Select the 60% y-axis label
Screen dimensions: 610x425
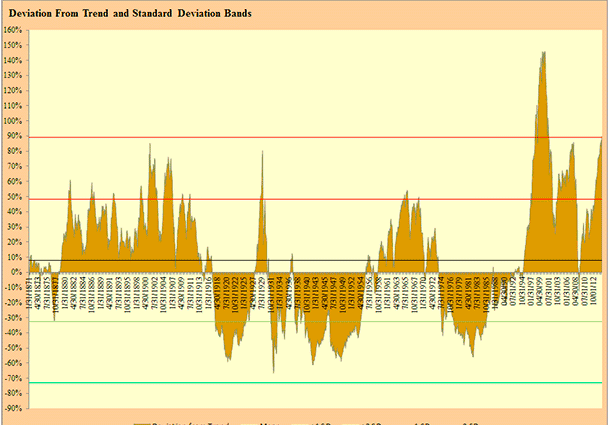coord(14,181)
